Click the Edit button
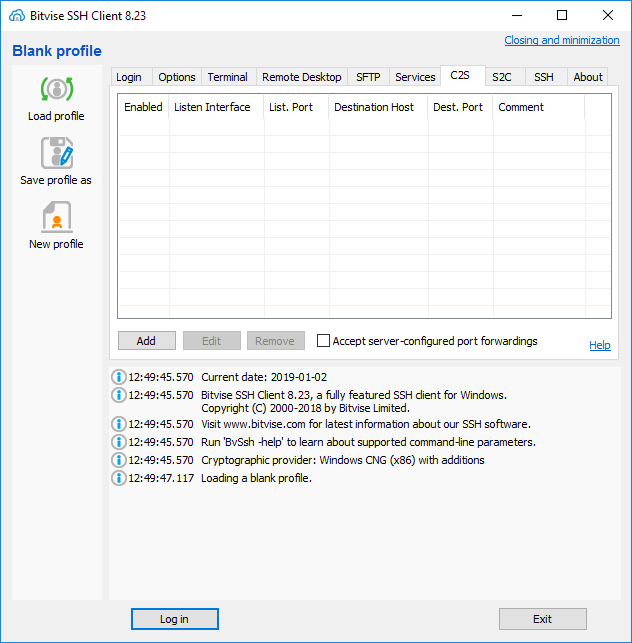The width and height of the screenshot is (632, 643). pyautogui.click(x=212, y=341)
